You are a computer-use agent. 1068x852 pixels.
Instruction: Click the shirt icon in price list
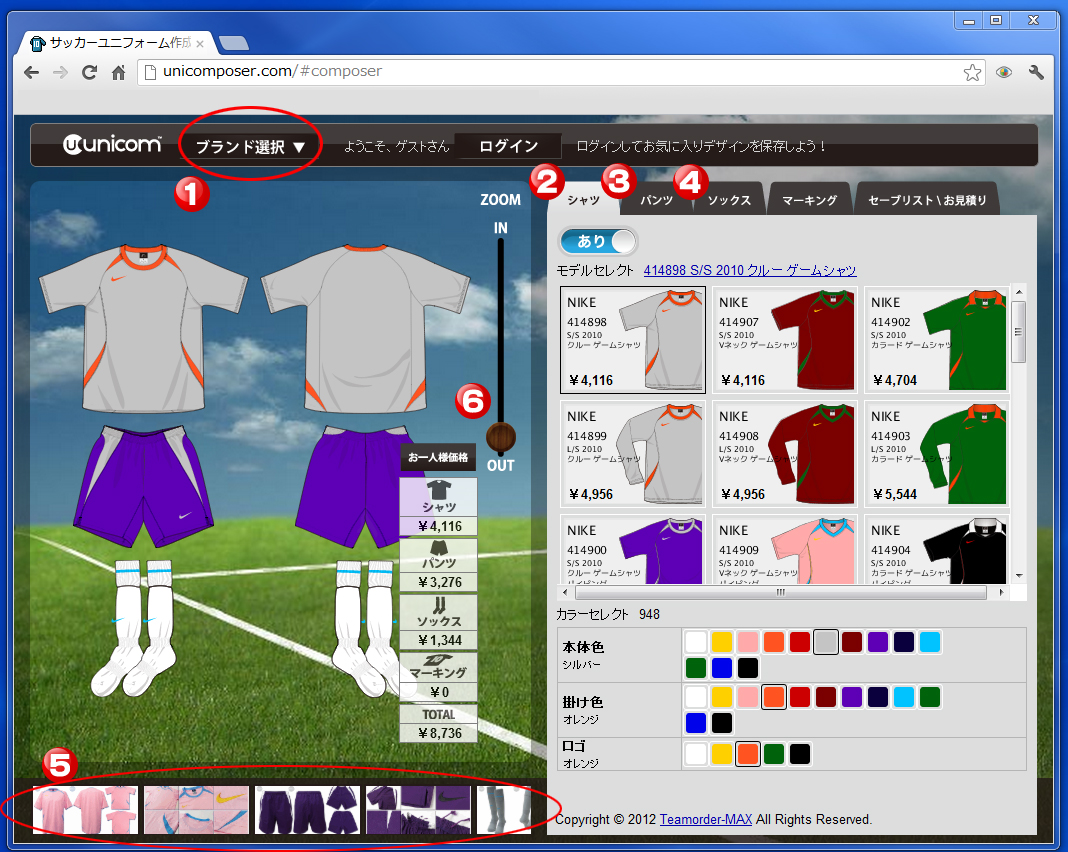pos(439,490)
